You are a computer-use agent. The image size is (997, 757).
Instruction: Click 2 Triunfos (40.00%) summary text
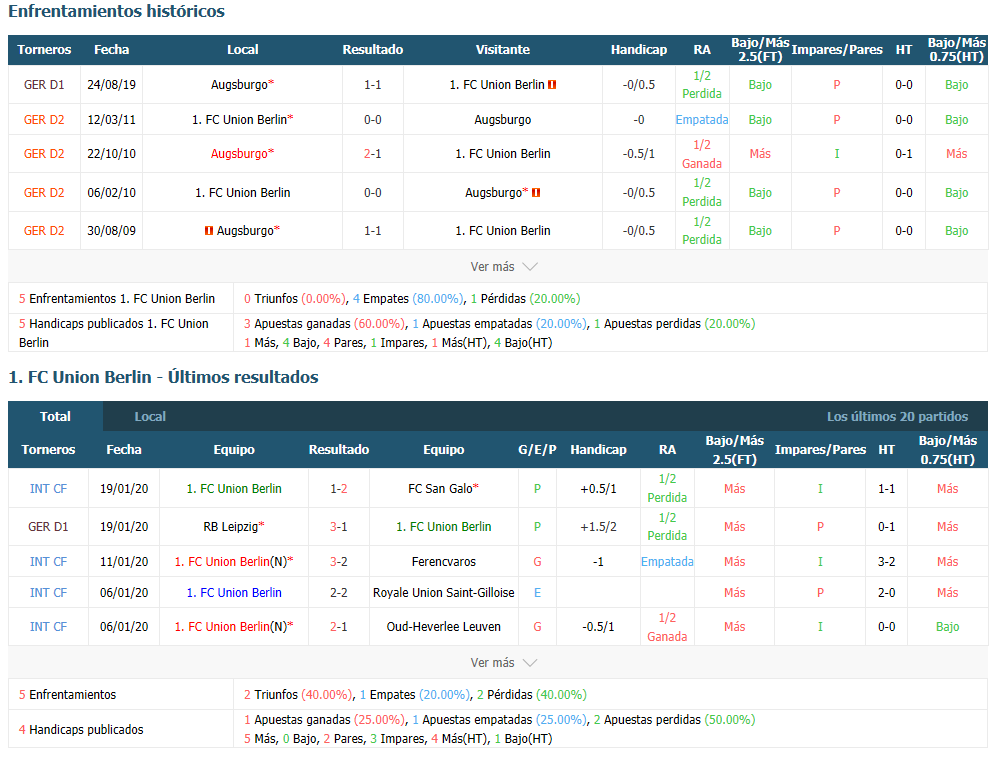point(298,695)
